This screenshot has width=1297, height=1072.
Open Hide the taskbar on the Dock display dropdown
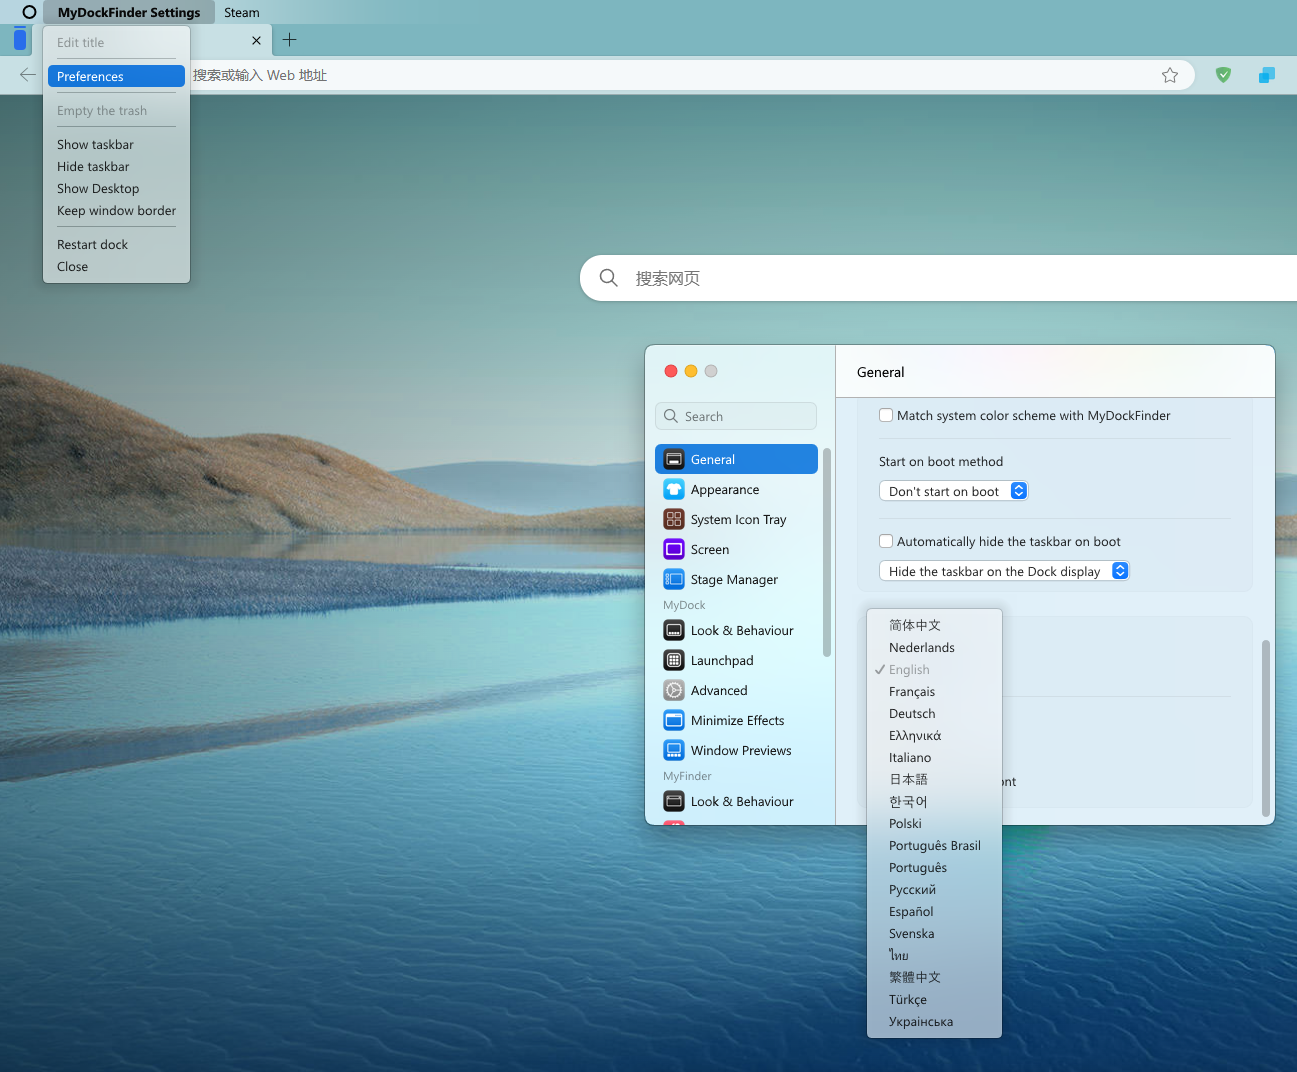click(x=1004, y=571)
